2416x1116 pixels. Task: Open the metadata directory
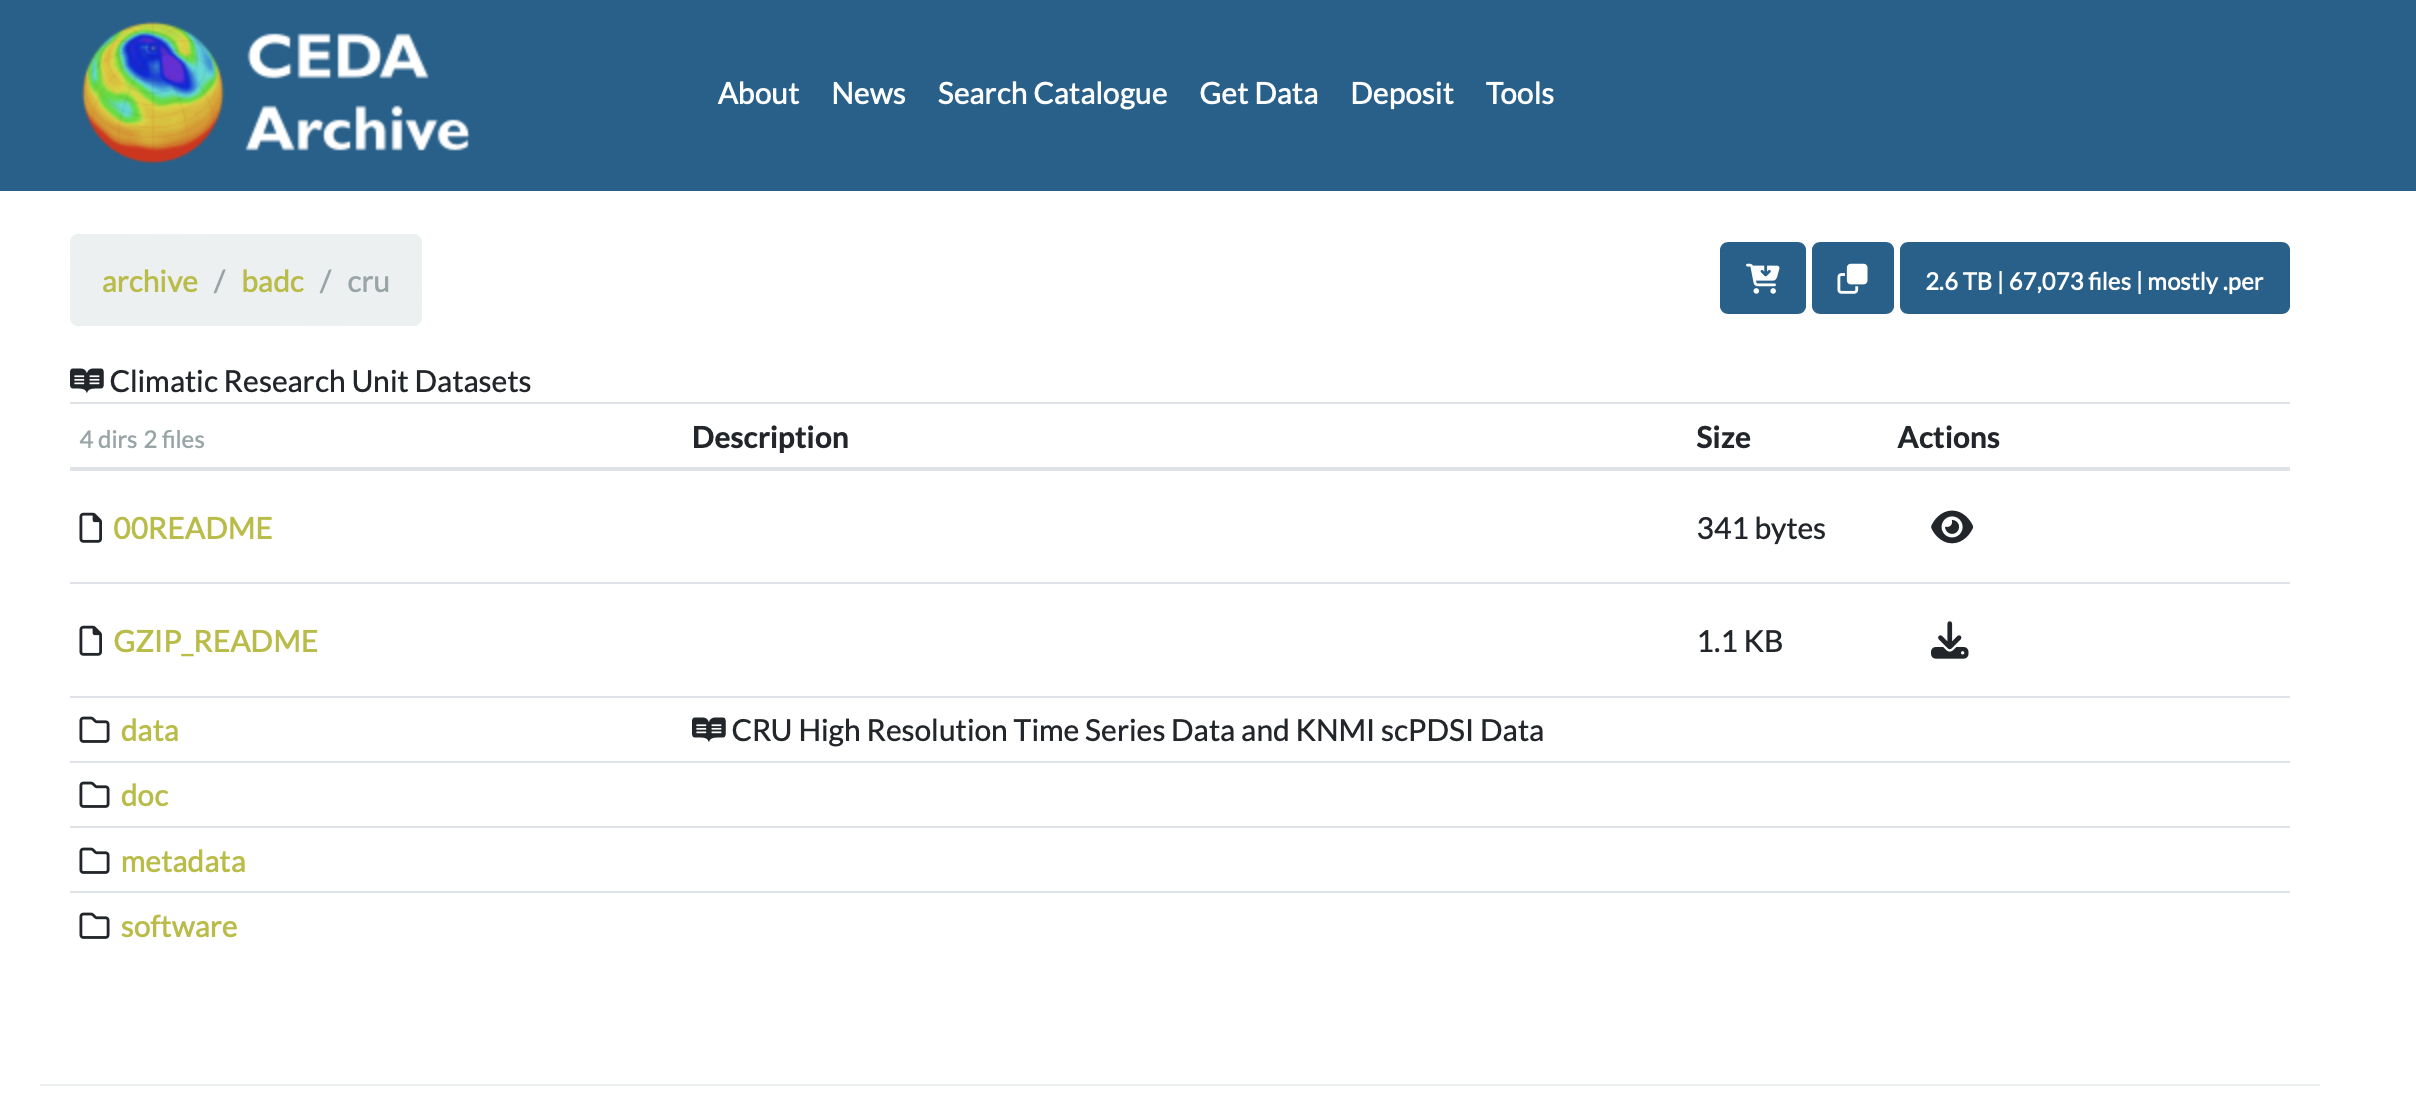[x=183, y=861]
